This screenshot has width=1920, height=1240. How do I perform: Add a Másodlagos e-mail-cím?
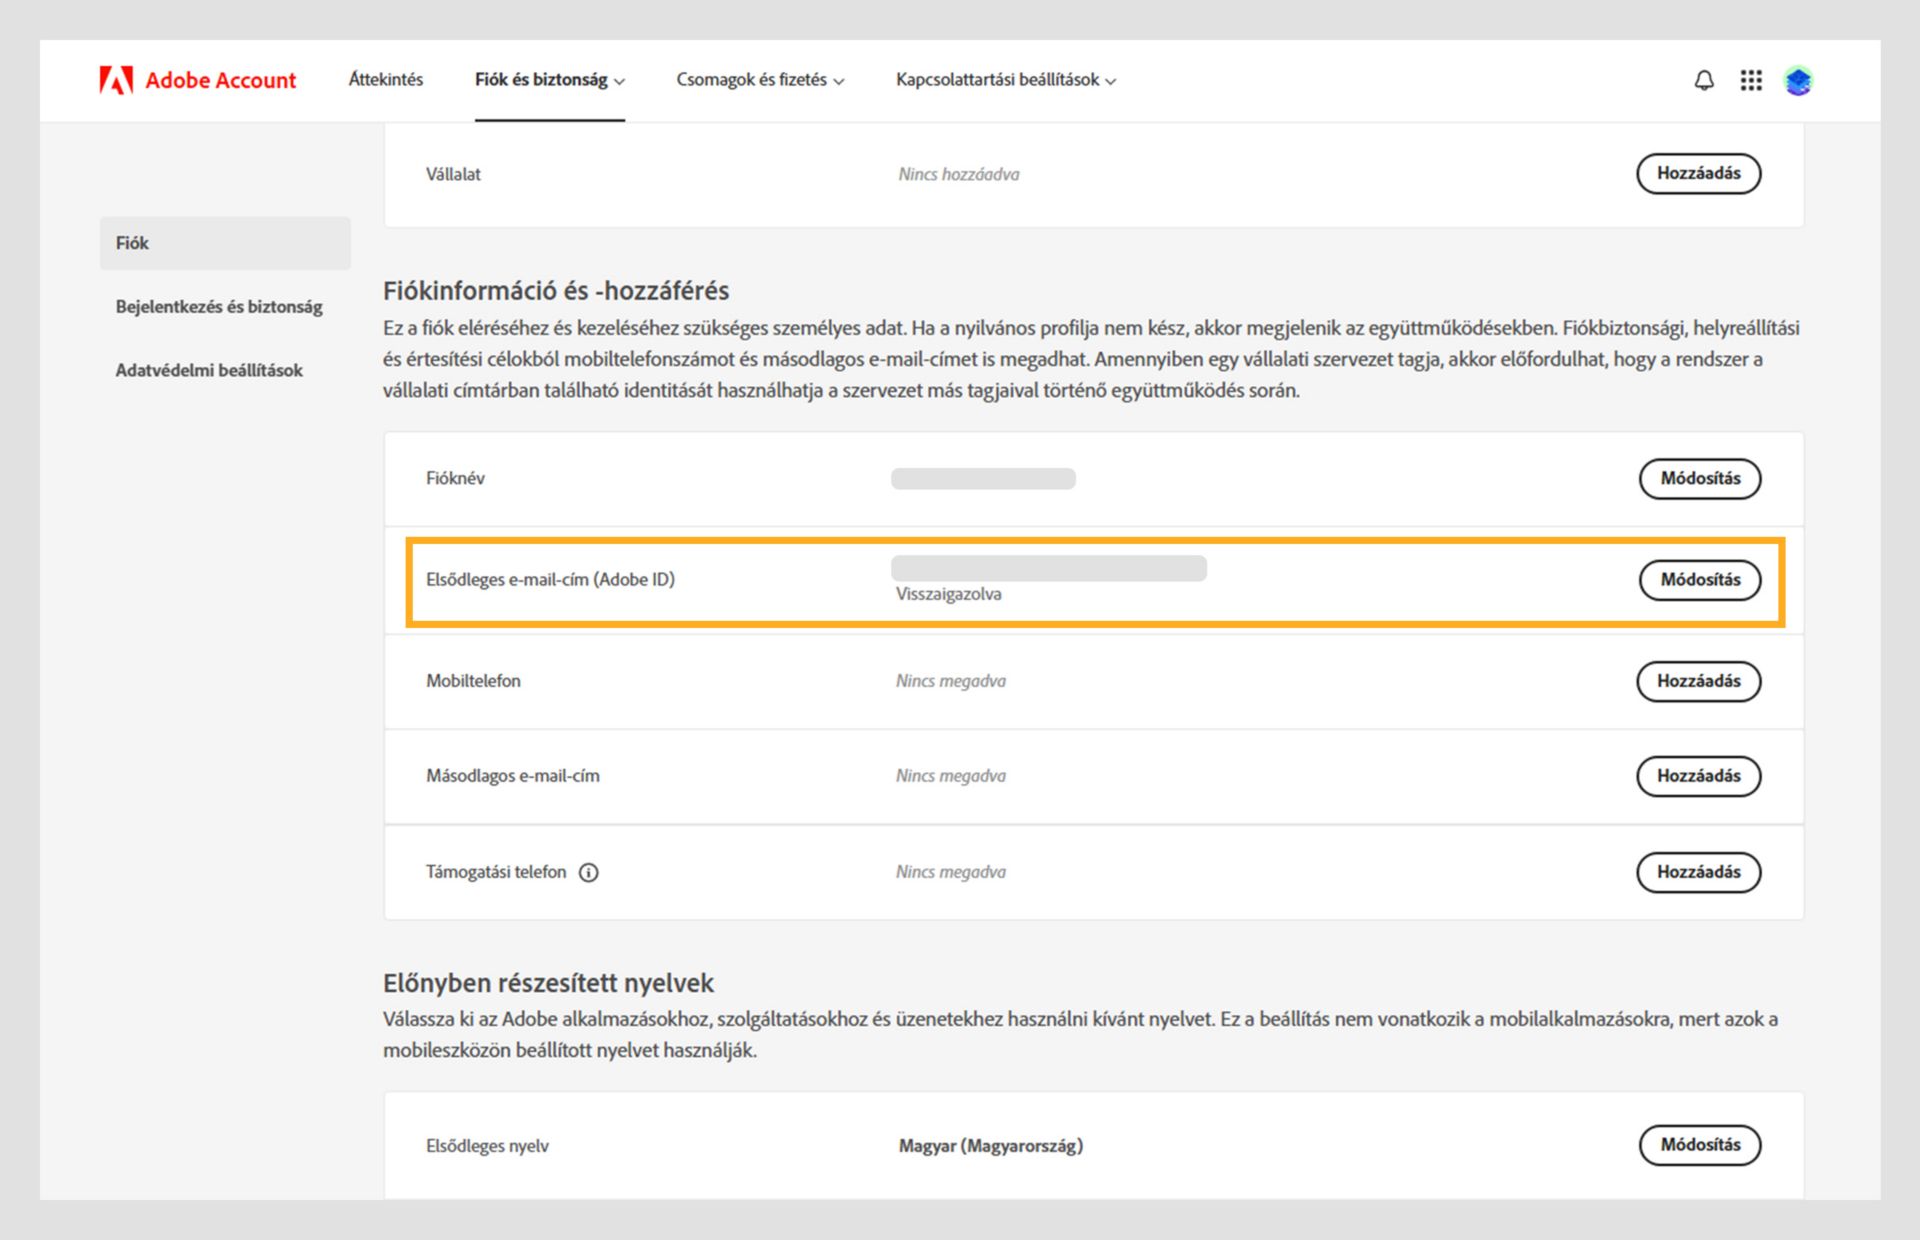[x=1698, y=776]
